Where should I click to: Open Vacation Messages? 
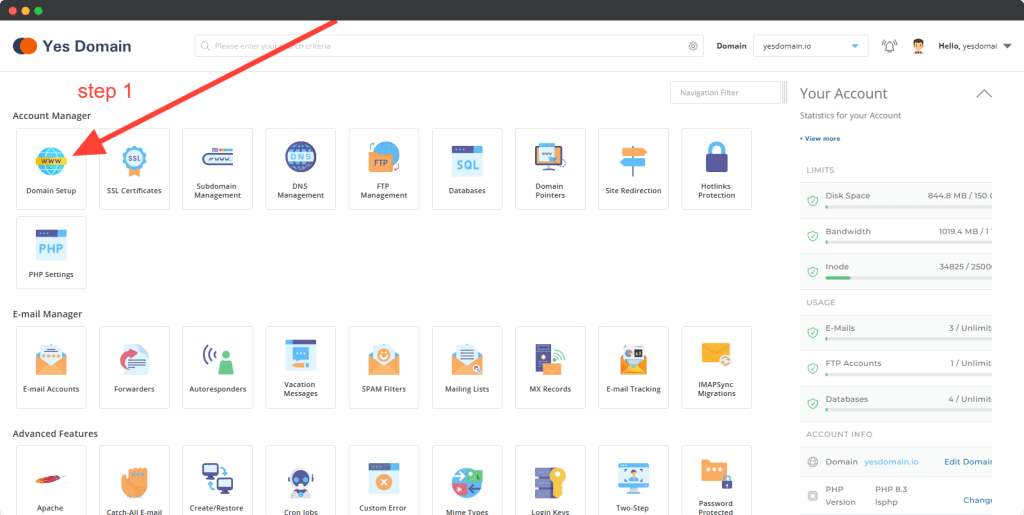(x=300, y=367)
